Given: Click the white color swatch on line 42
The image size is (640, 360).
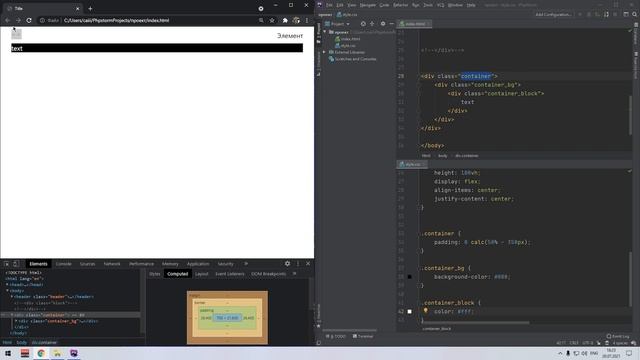Looking at the screenshot, I should (x=409, y=311).
